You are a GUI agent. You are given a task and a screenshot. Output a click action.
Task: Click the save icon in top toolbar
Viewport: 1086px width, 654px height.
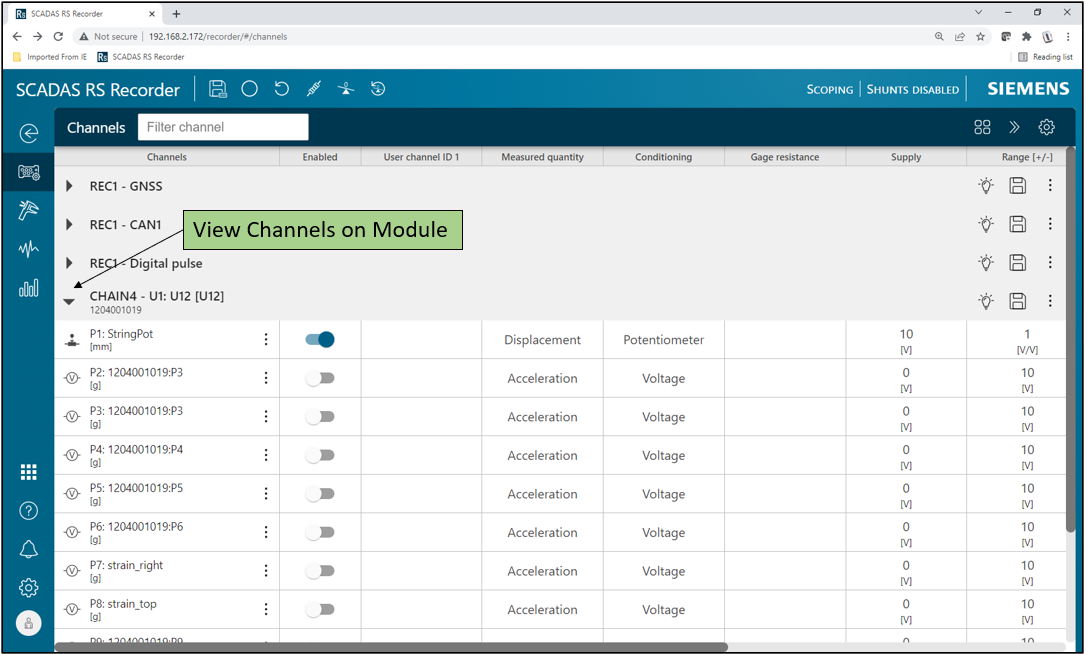point(218,89)
